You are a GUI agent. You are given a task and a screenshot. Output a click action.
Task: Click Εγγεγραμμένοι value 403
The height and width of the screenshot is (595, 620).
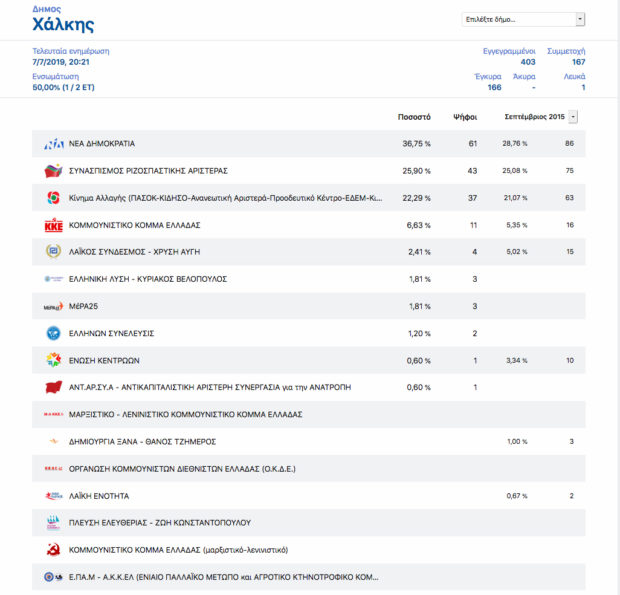528,62
